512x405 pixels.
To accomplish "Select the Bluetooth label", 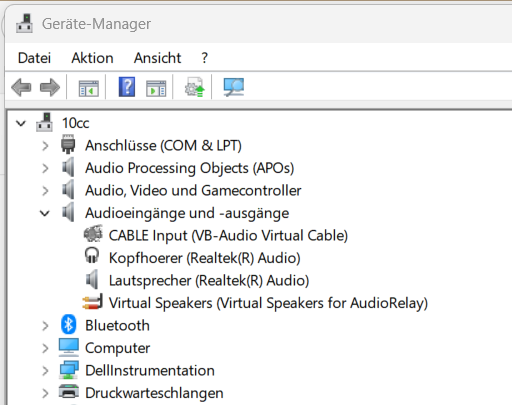I will 117,325.
